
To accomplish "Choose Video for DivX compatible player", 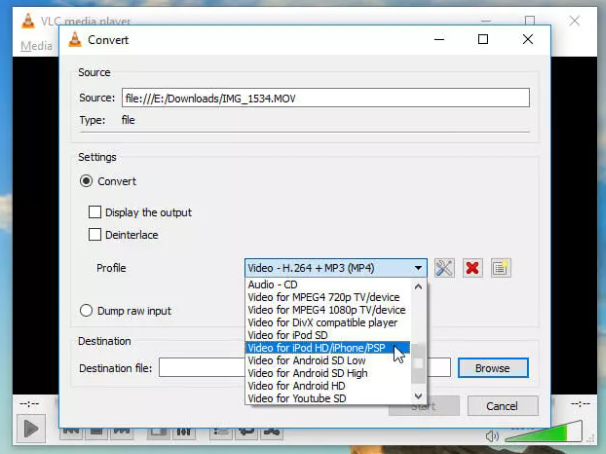I will coord(328,323).
